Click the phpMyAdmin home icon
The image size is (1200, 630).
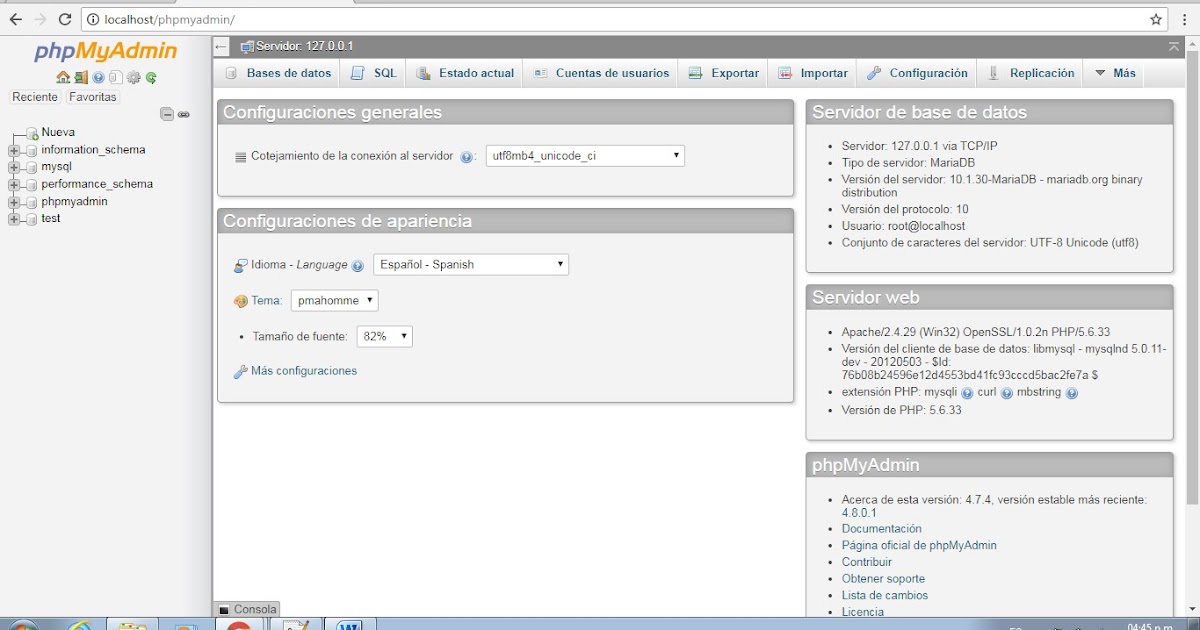63,78
